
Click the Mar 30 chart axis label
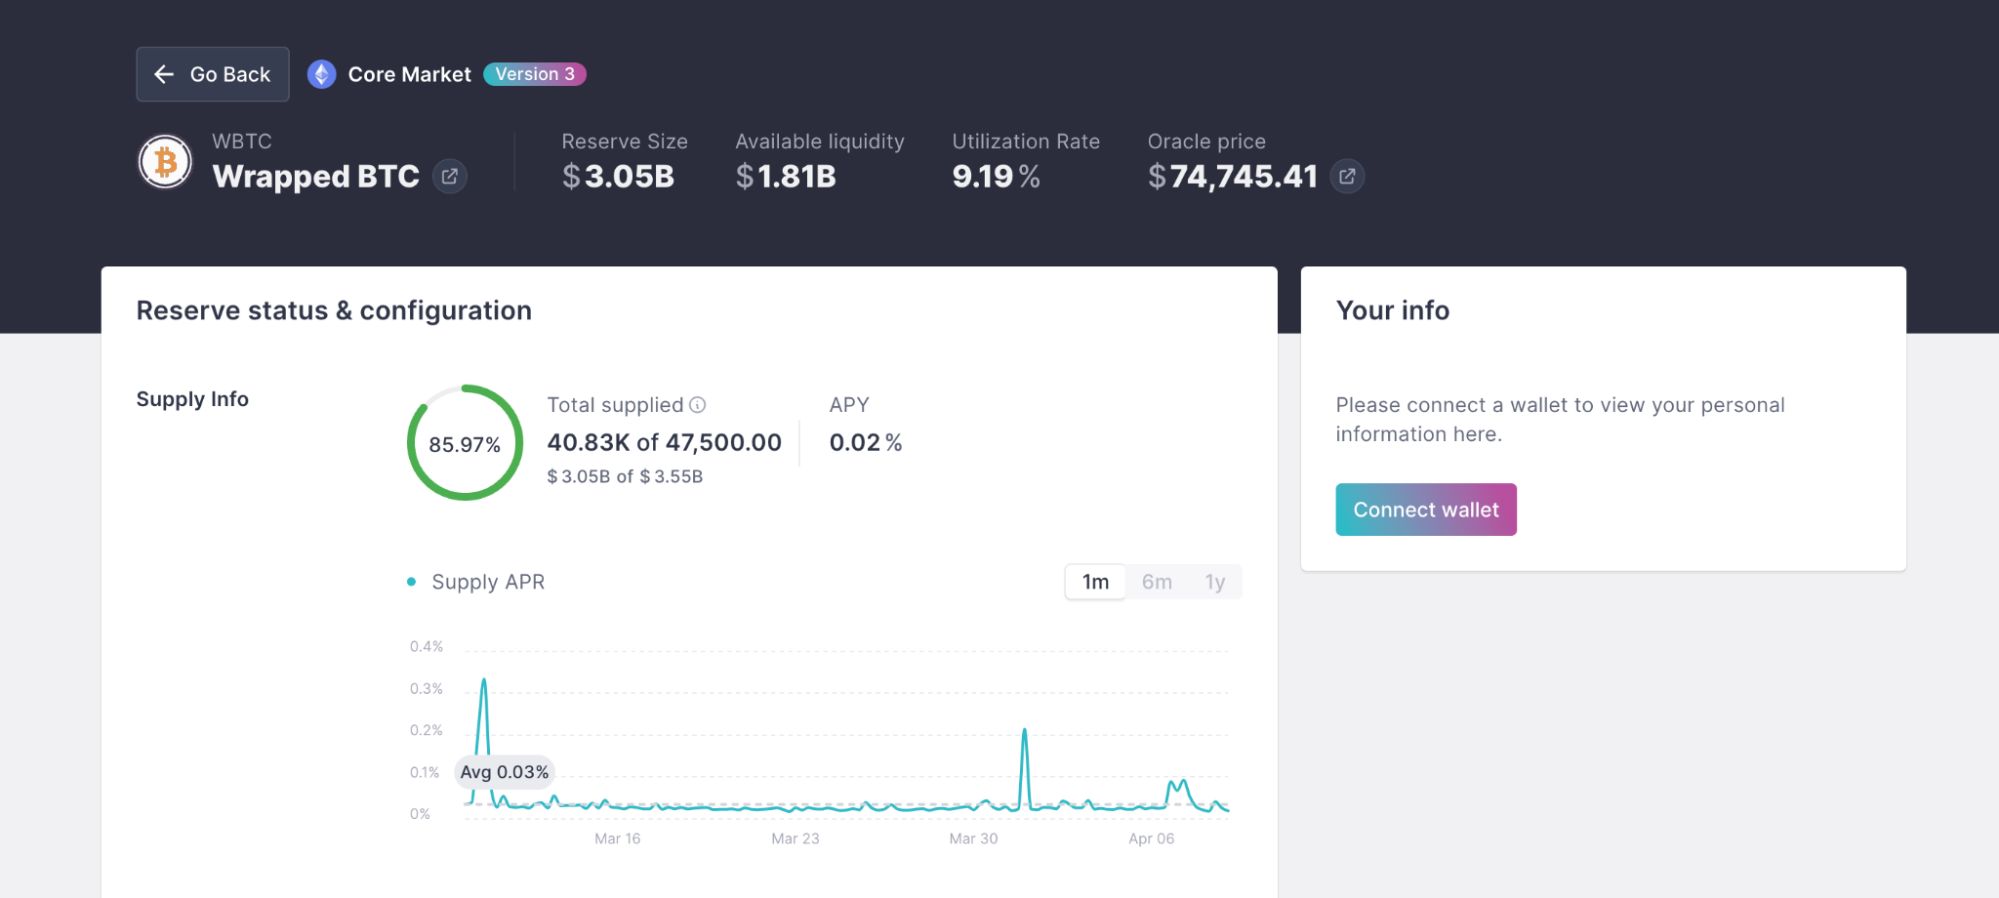point(973,838)
